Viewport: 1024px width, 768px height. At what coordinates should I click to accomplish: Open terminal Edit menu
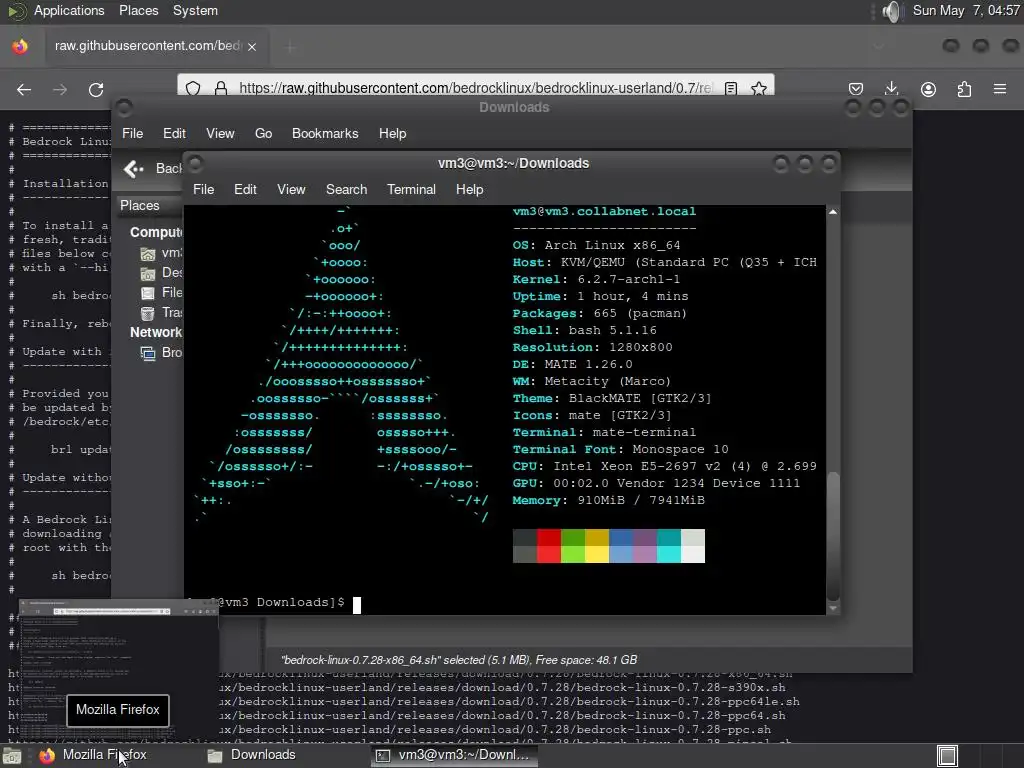coord(246,189)
